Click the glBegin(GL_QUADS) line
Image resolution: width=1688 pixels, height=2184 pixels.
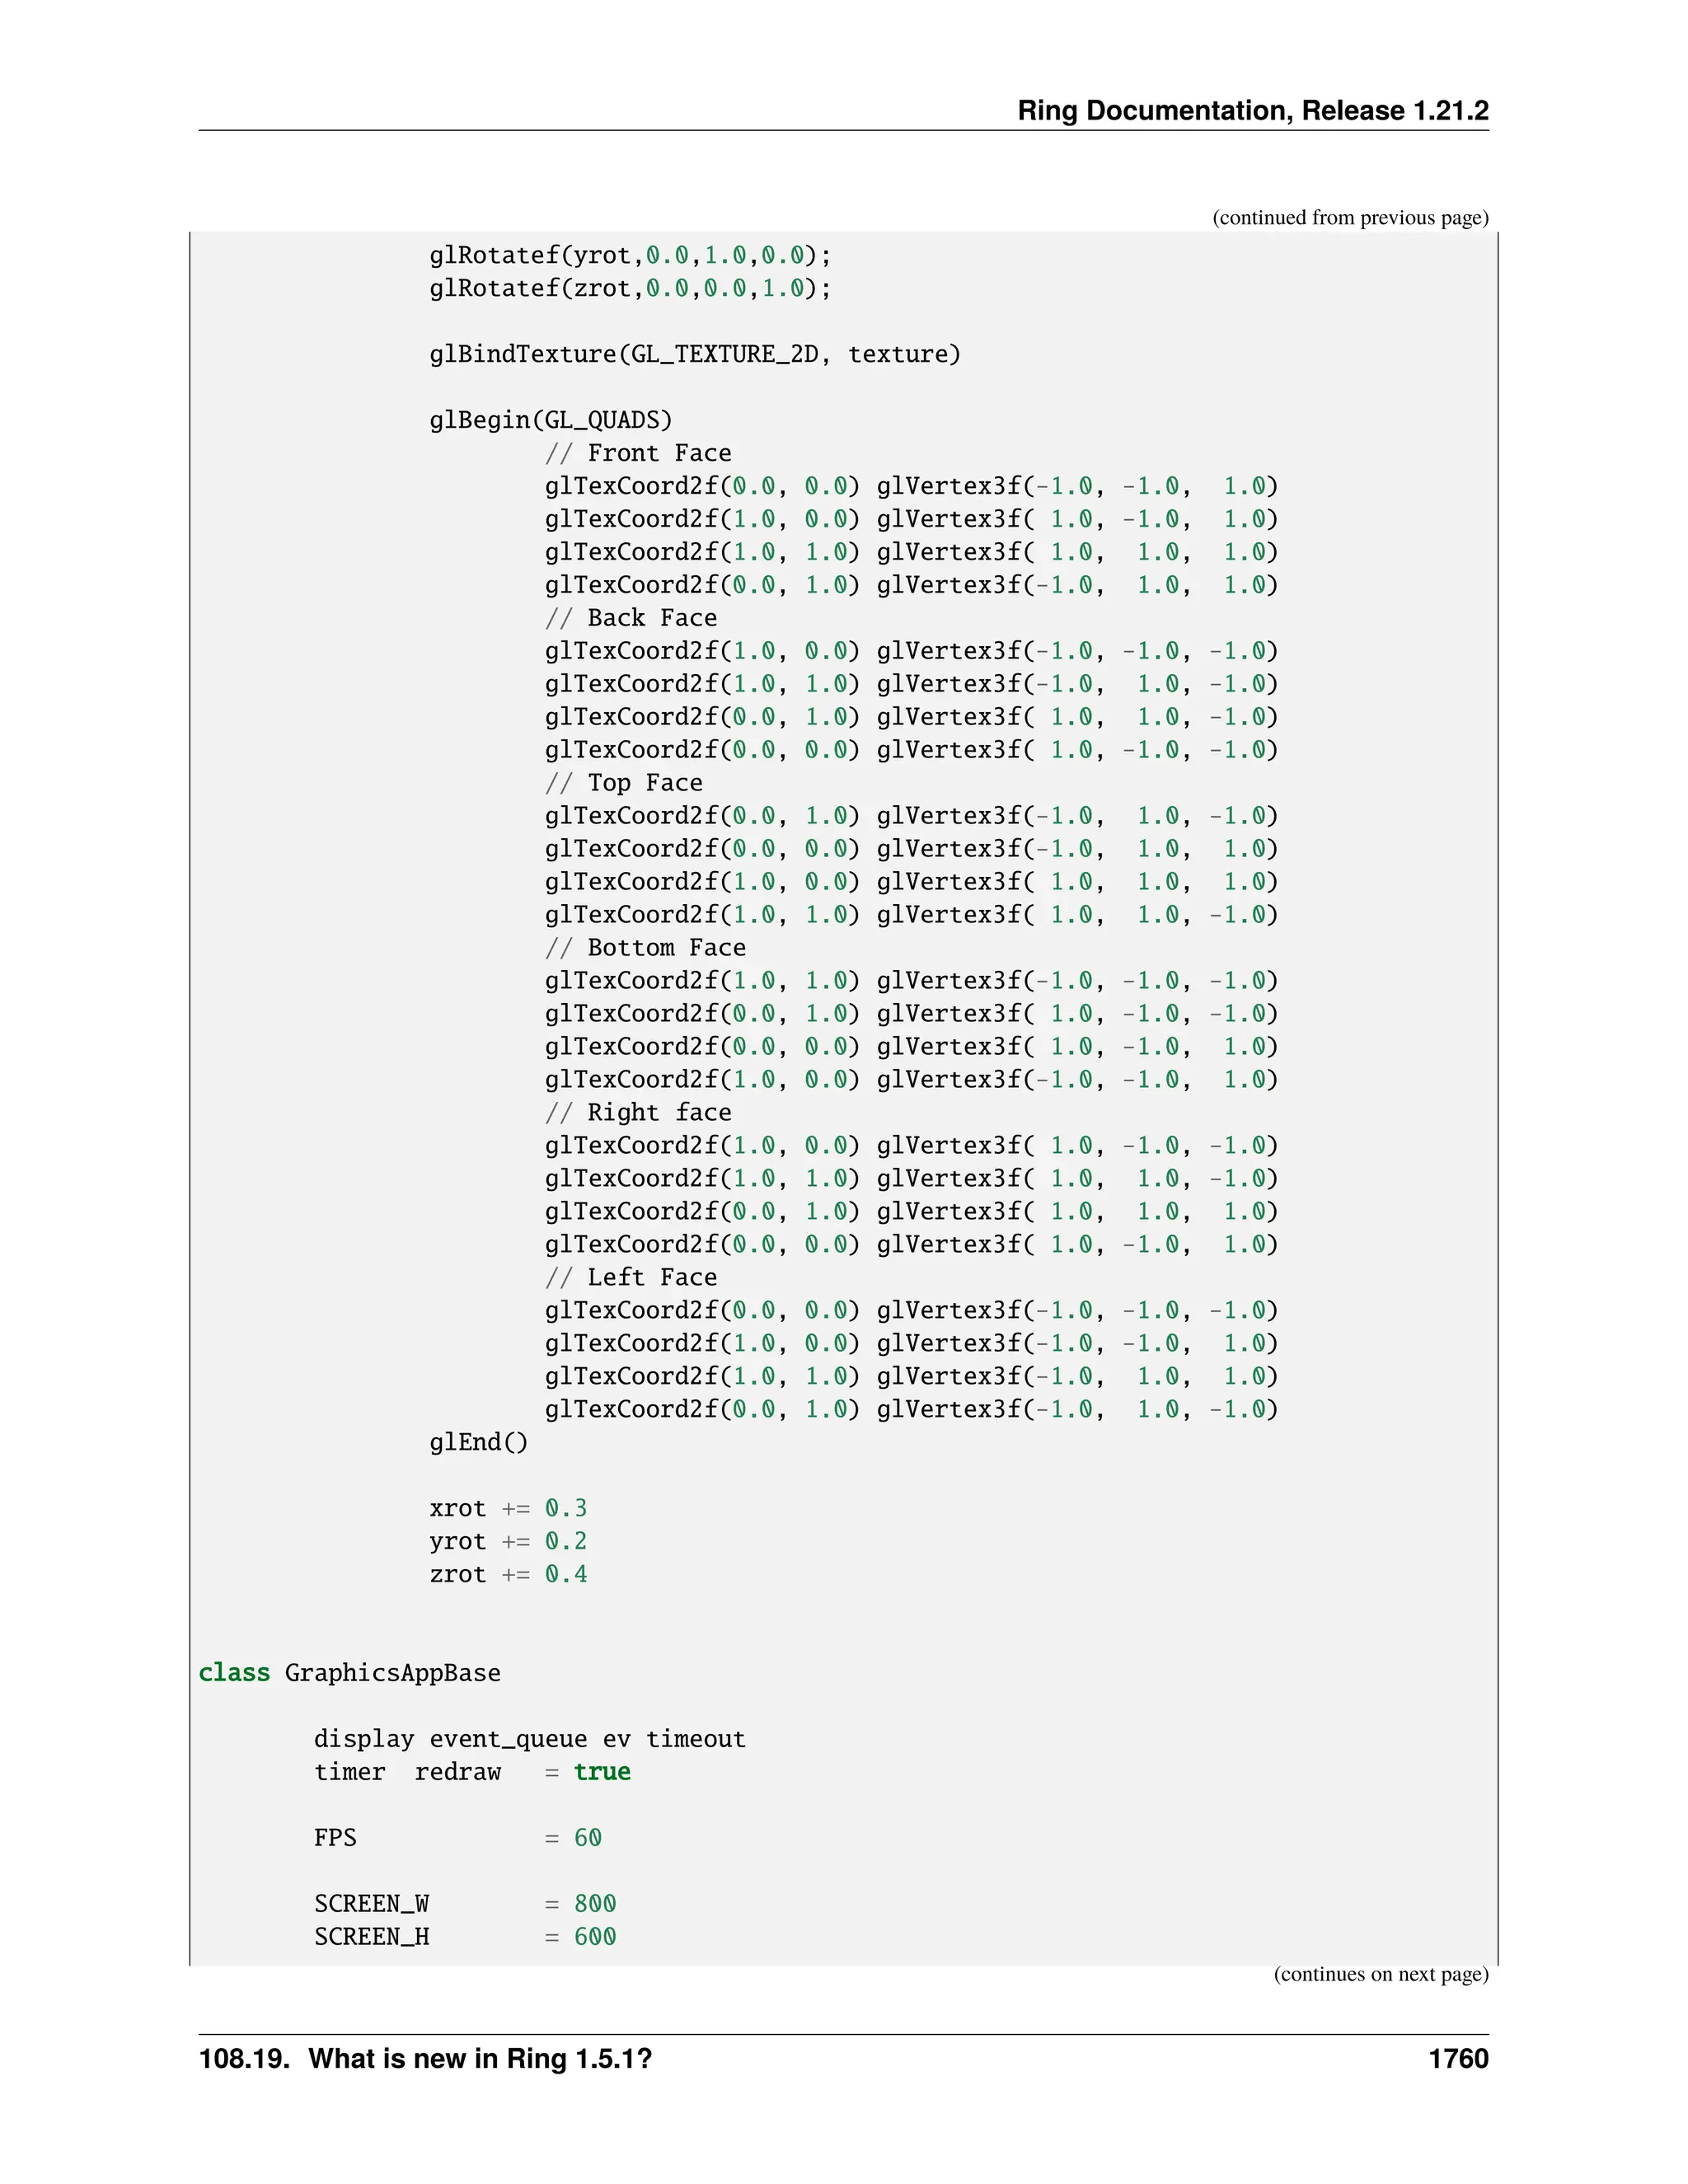coord(550,420)
